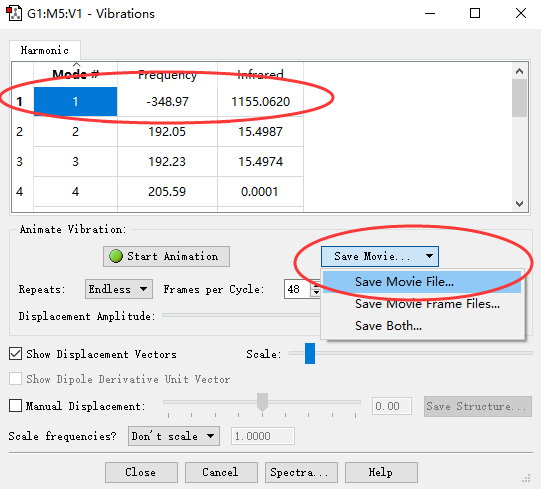541x489 pixels.
Task: Click the Help button
Action: pyautogui.click(x=381, y=472)
